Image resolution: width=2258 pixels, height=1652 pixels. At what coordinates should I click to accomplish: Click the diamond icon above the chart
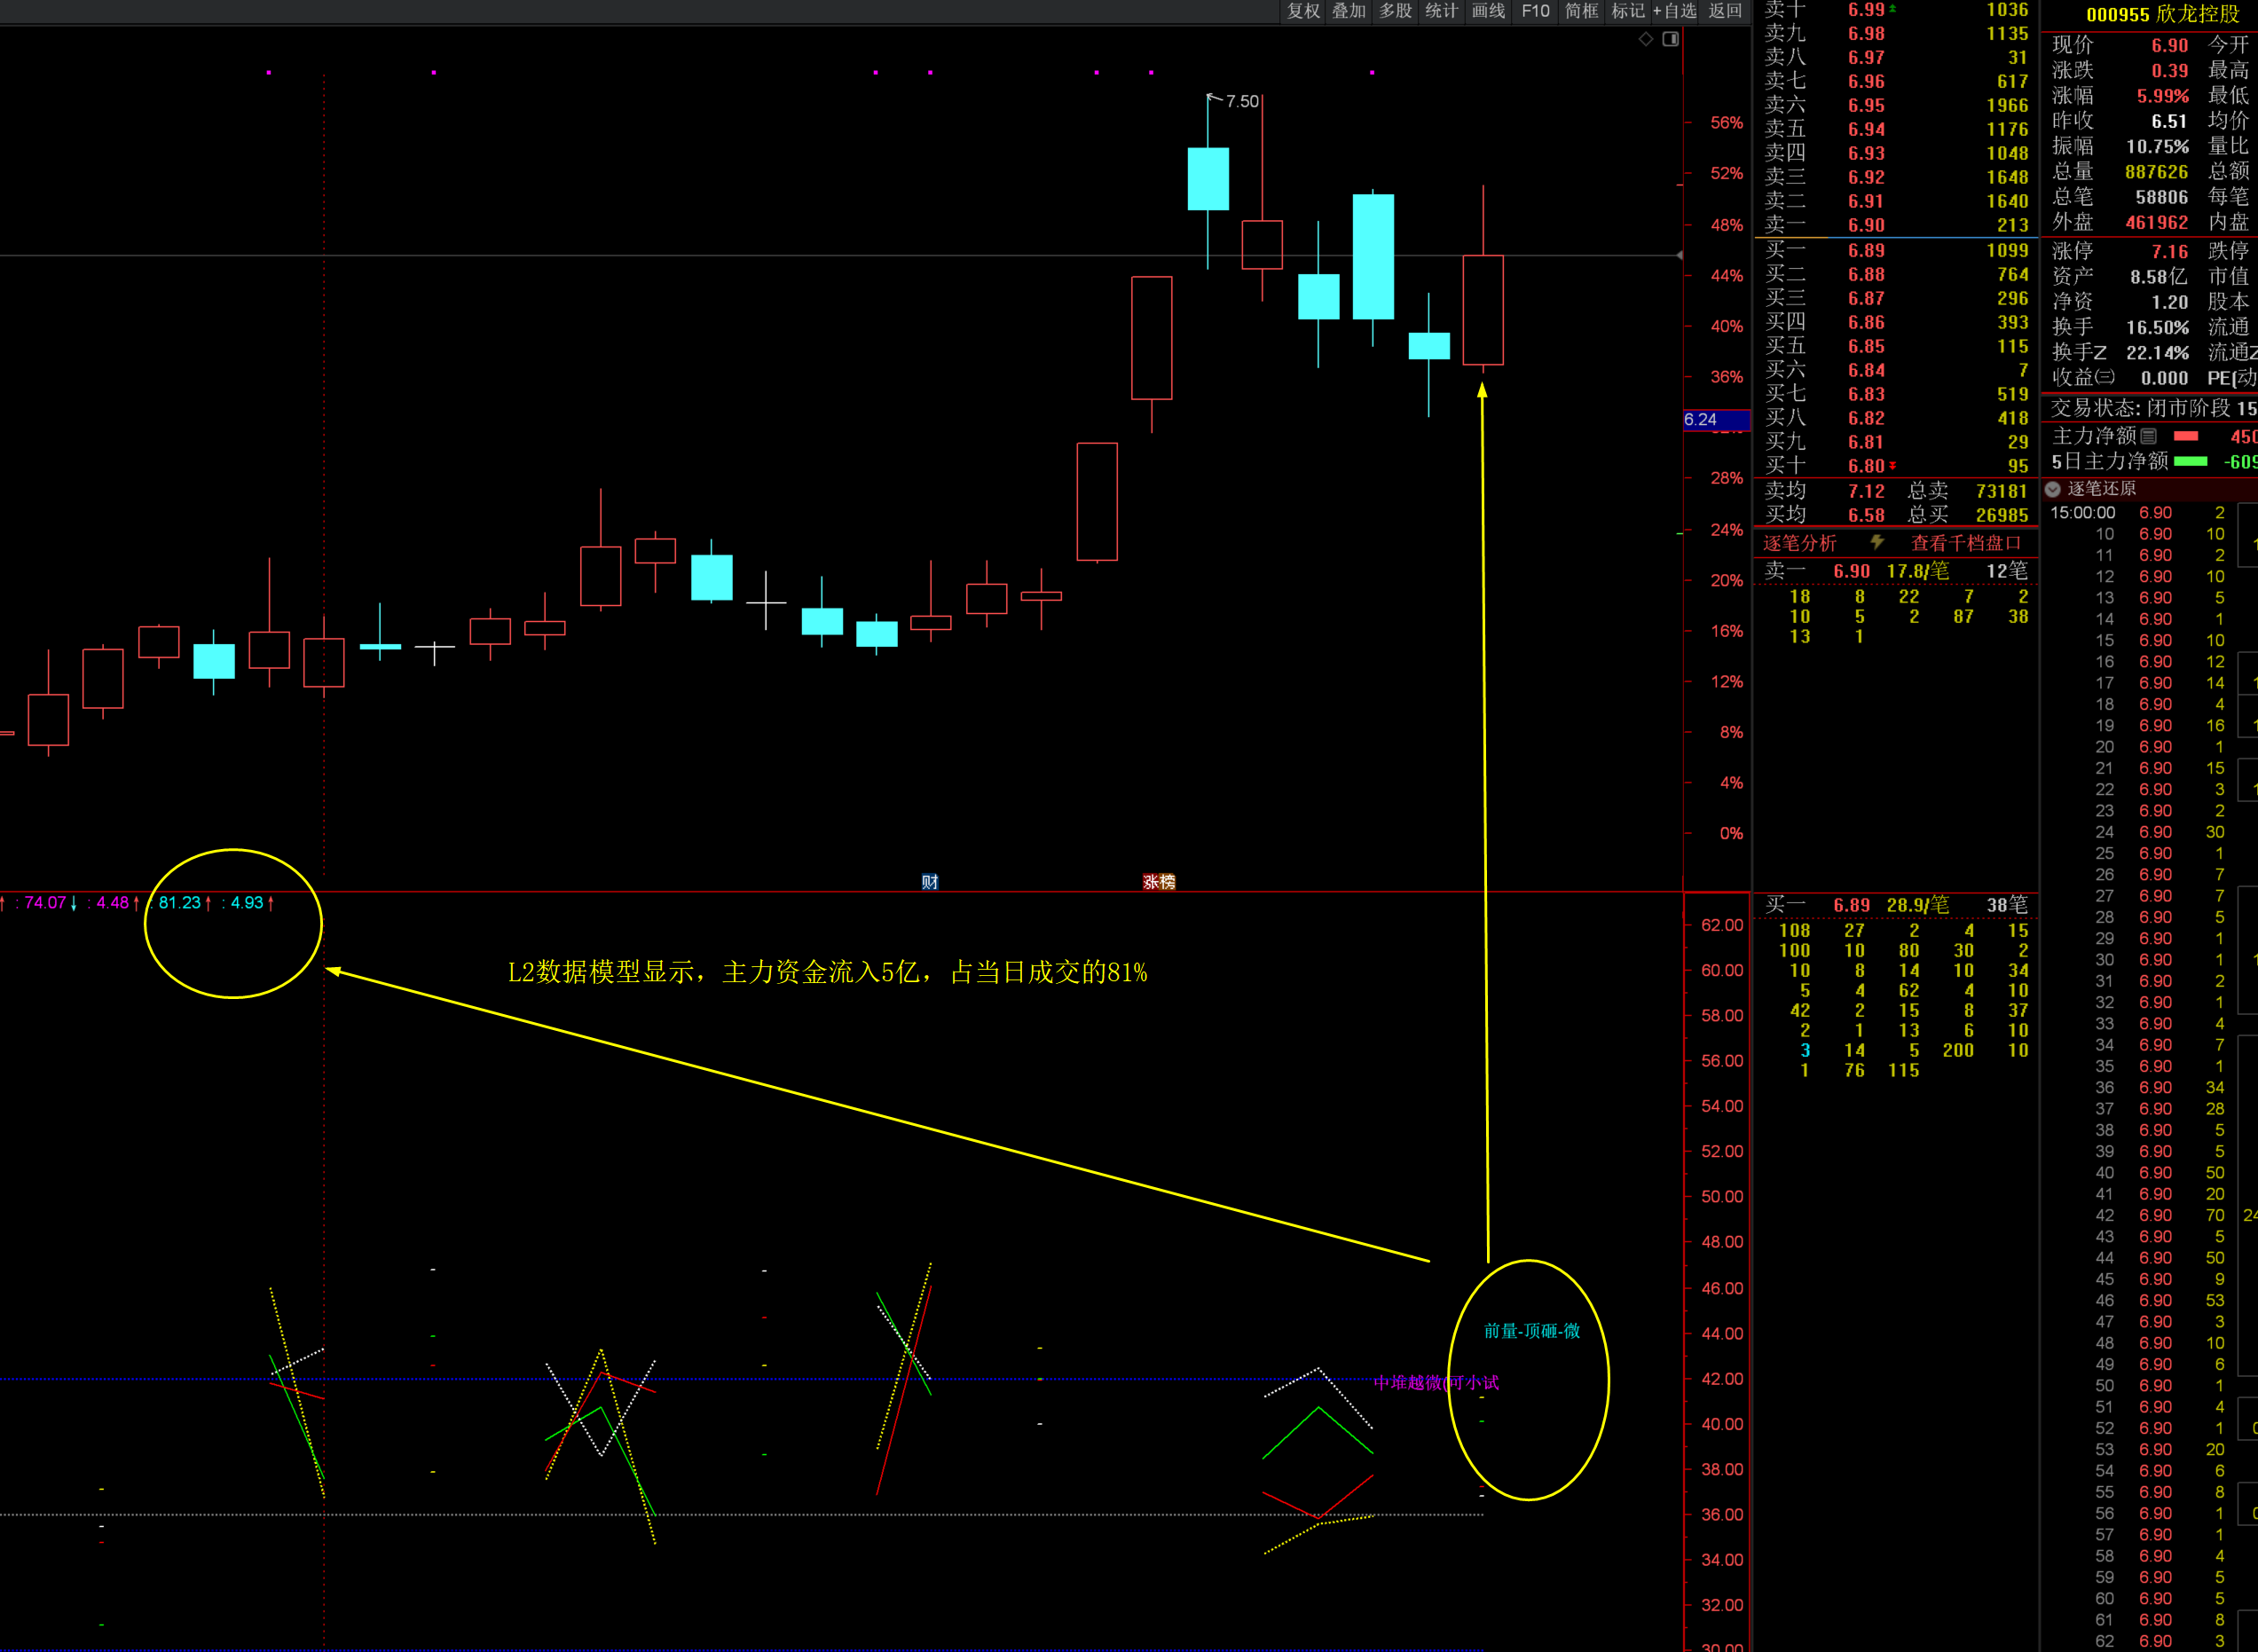click(1645, 39)
